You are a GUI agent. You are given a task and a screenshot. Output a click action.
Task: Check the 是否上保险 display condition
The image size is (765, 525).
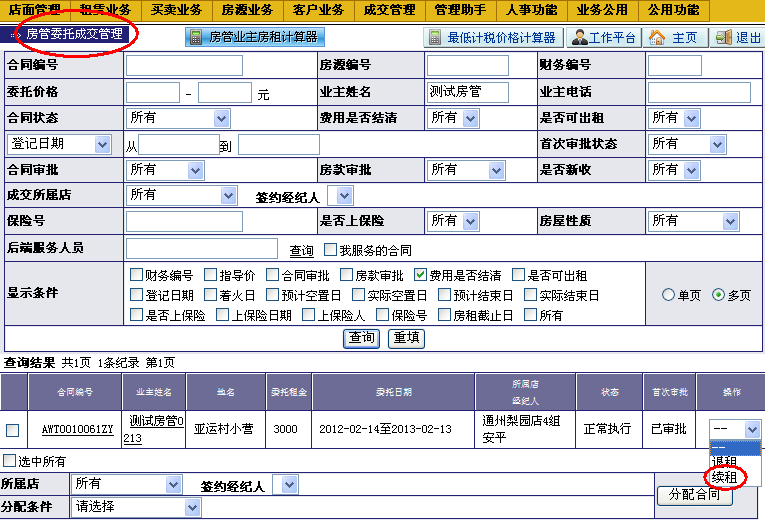click(x=136, y=315)
